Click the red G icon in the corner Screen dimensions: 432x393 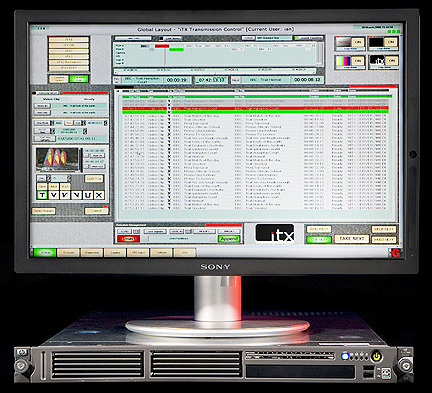396,252
